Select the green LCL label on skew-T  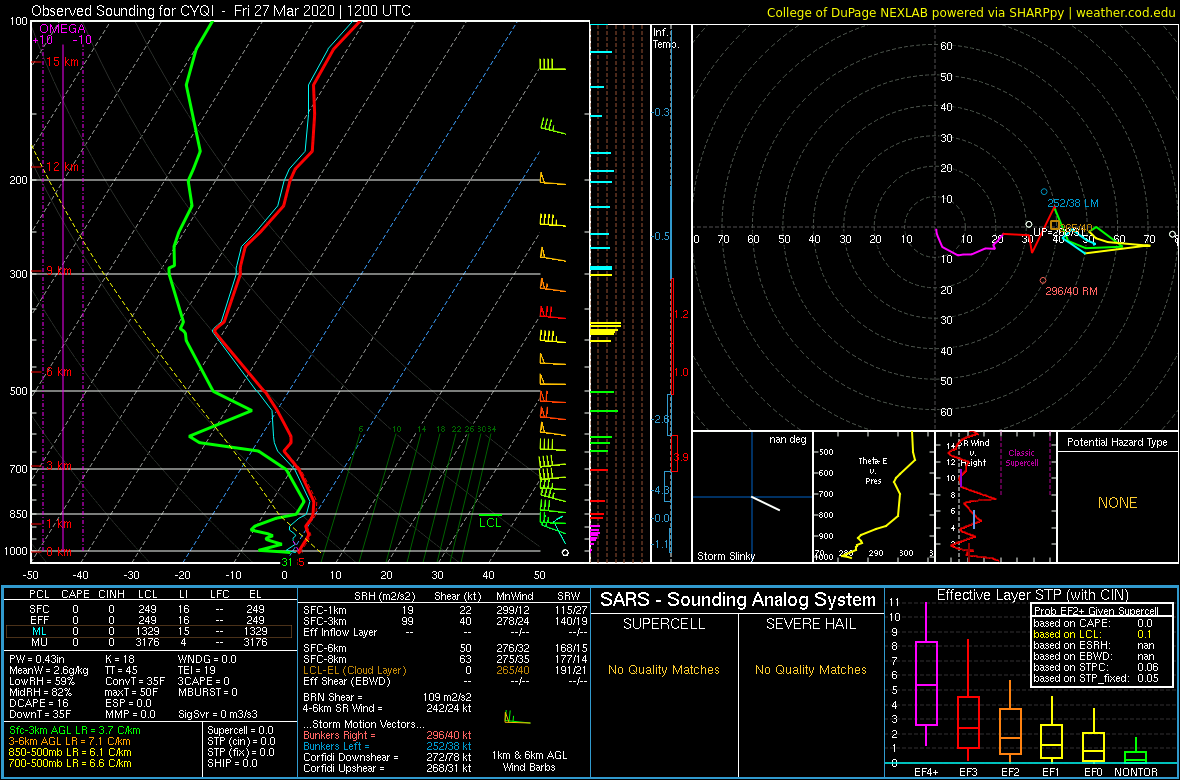490,523
